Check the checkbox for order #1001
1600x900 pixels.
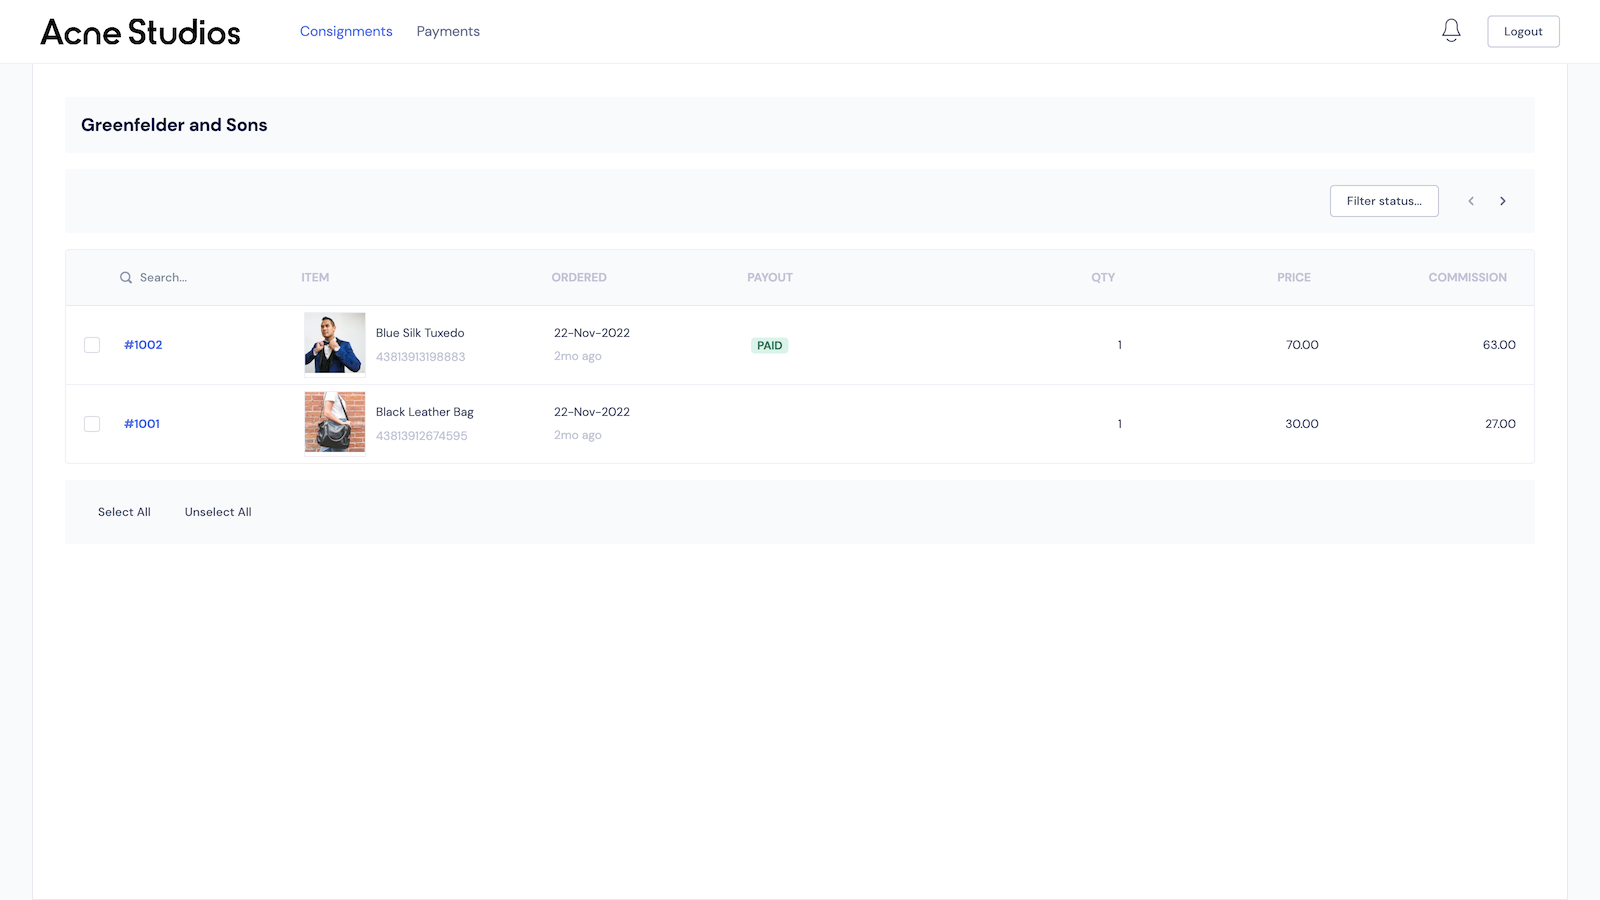click(92, 424)
